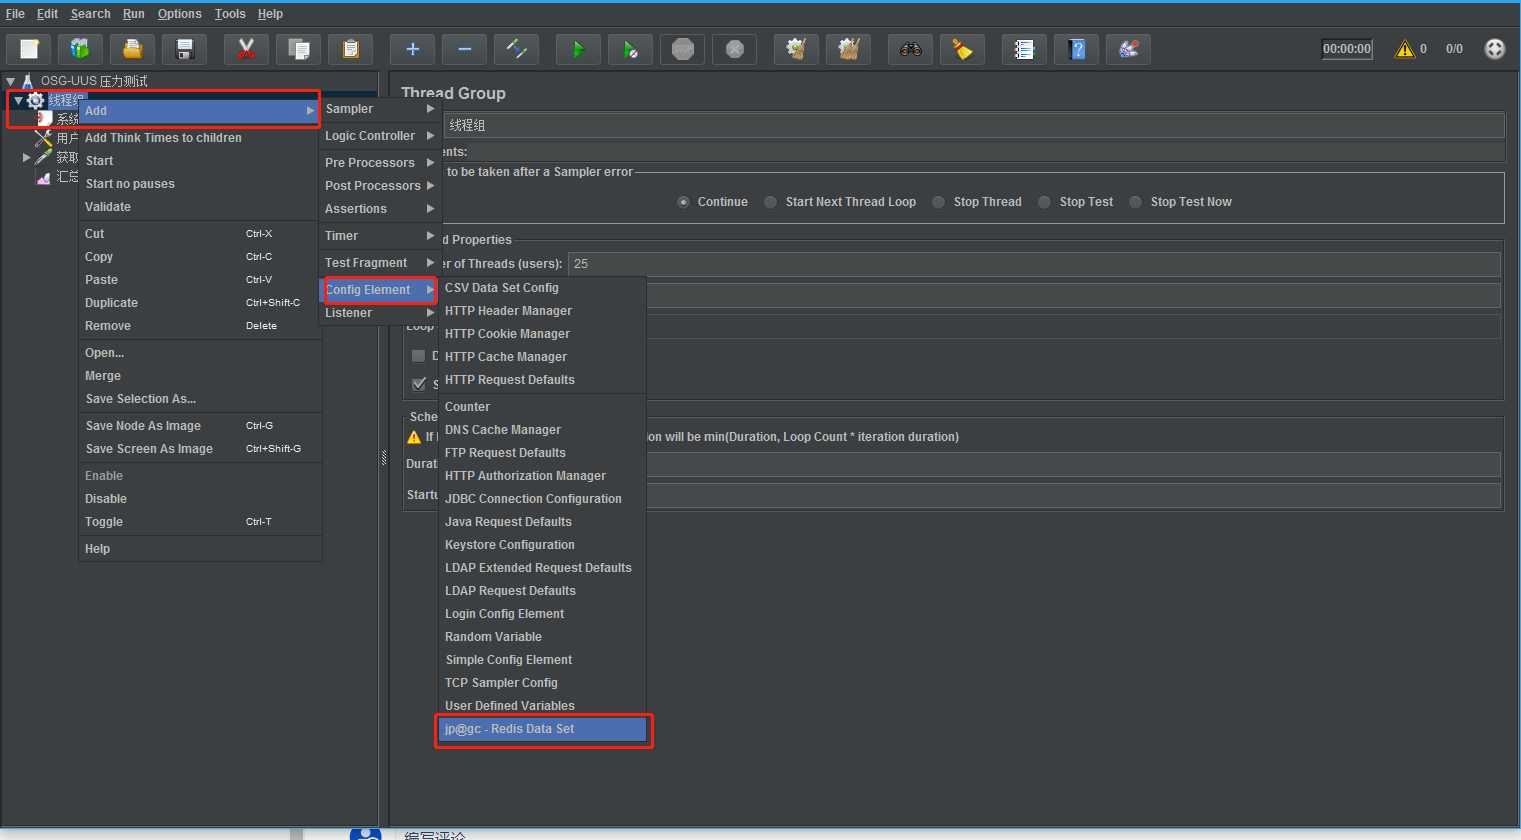The height and width of the screenshot is (840, 1521).
Task: Select Start Next Thread Loop radio button
Action: coord(770,202)
